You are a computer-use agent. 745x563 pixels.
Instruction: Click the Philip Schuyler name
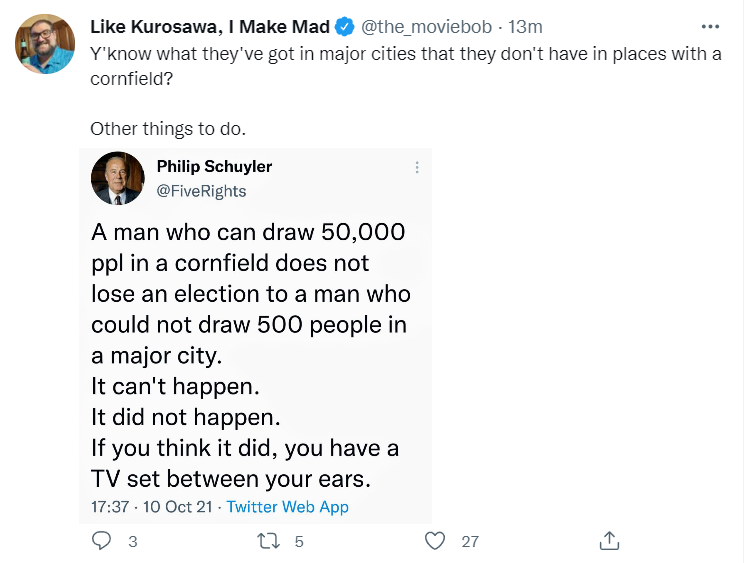coord(214,166)
